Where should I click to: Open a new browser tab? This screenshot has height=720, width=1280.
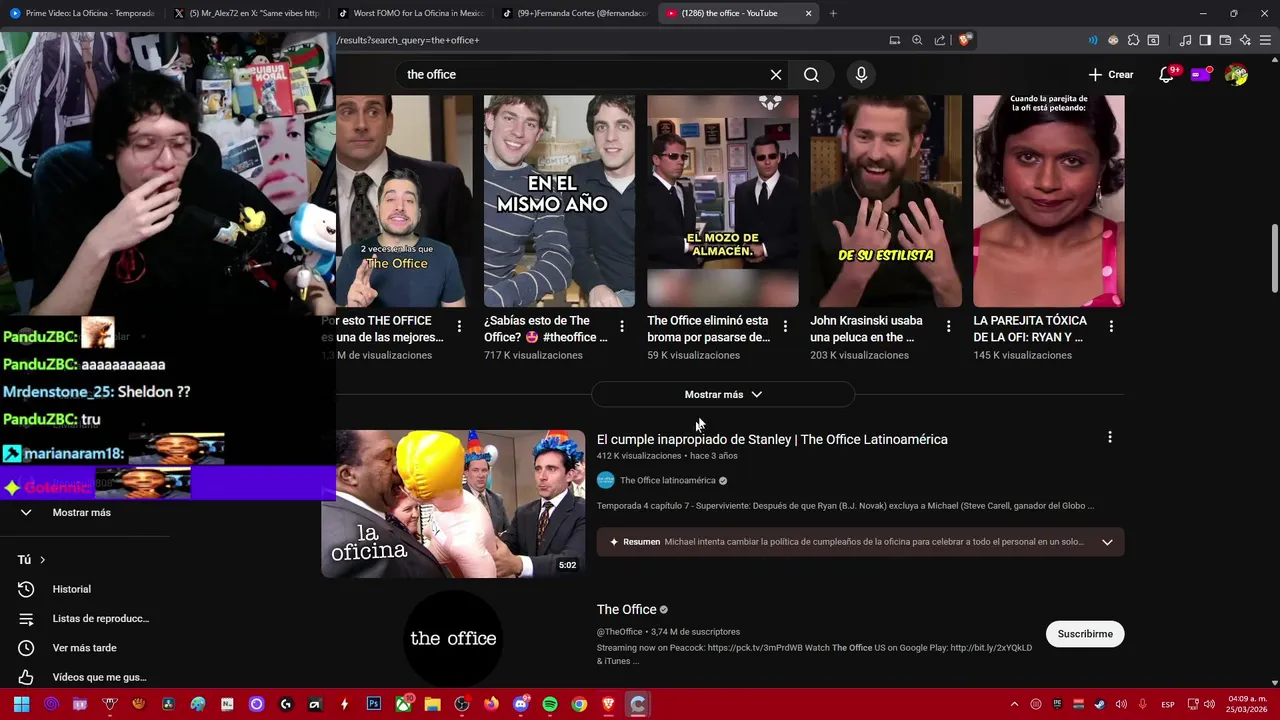point(833,13)
